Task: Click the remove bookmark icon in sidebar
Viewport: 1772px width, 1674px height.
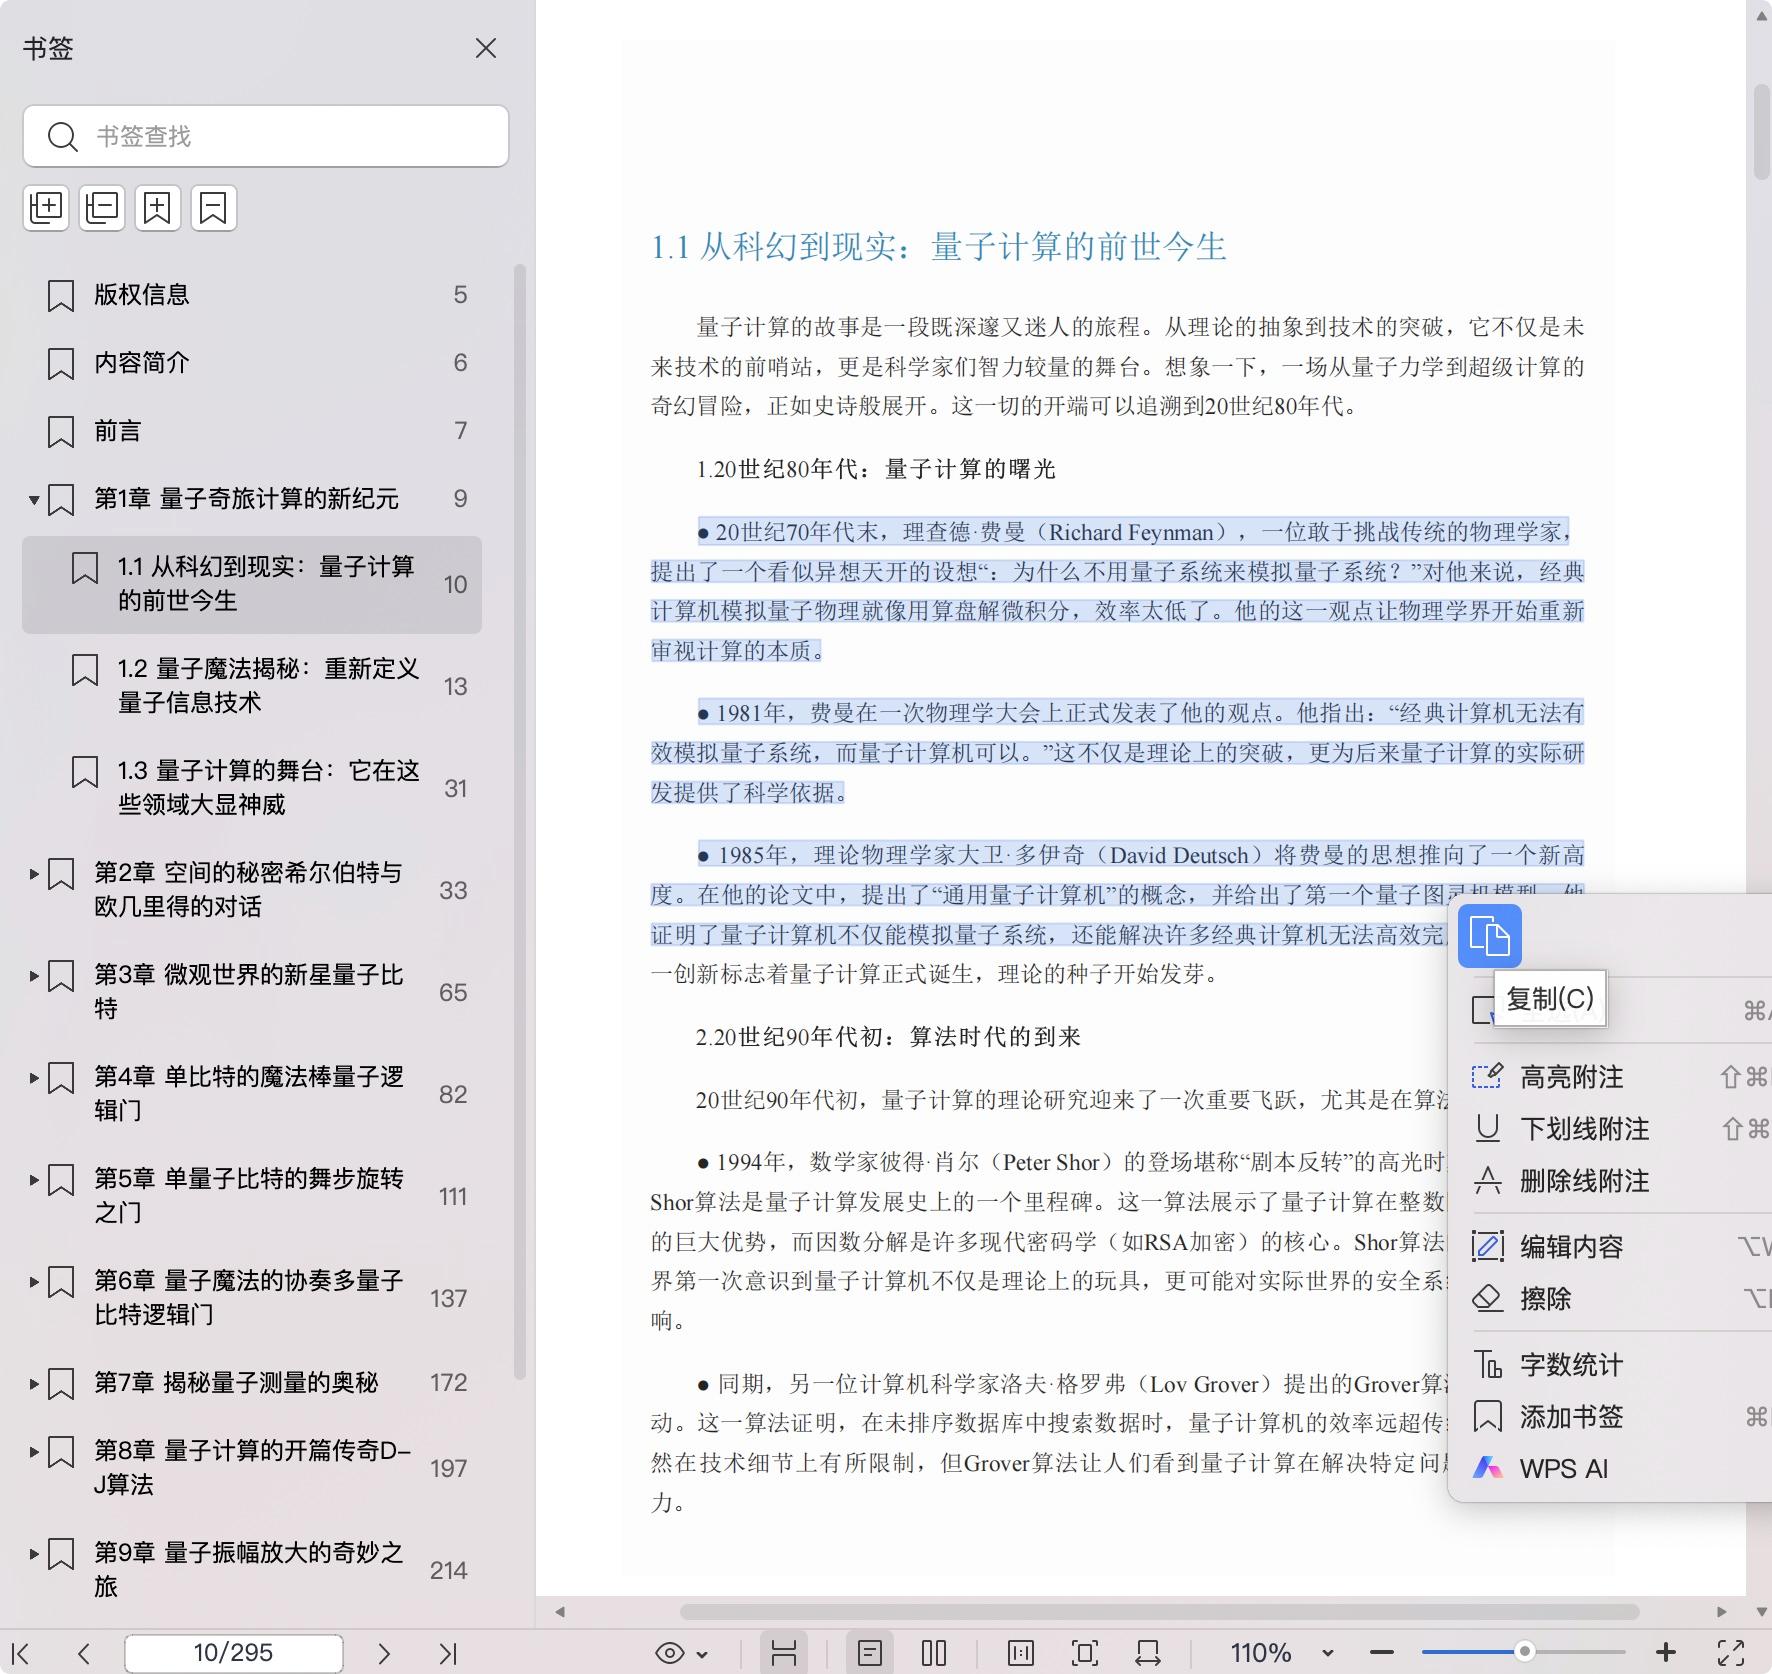Action: pyautogui.click(x=213, y=208)
